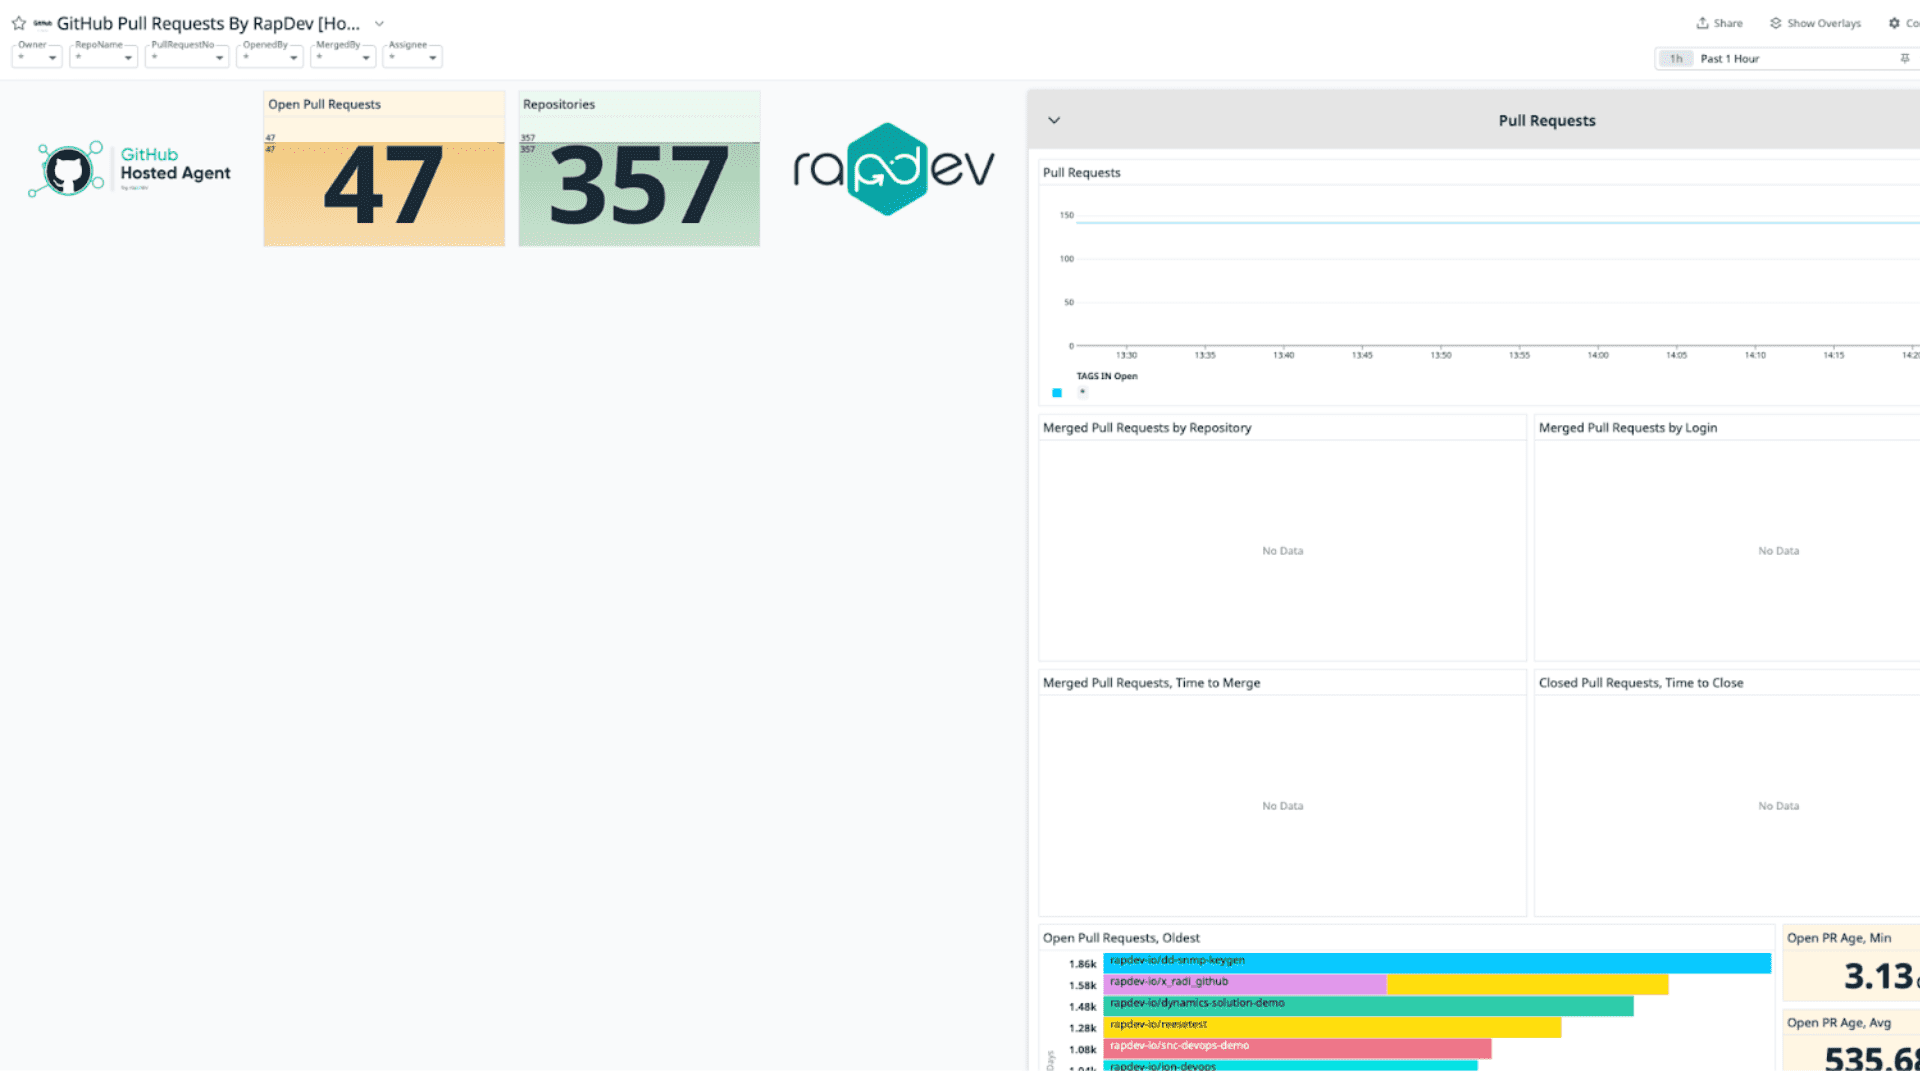The width and height of the screenshot is (1920, 1080).
Task: Click the RapDev logo image
Action: point(894,169)
